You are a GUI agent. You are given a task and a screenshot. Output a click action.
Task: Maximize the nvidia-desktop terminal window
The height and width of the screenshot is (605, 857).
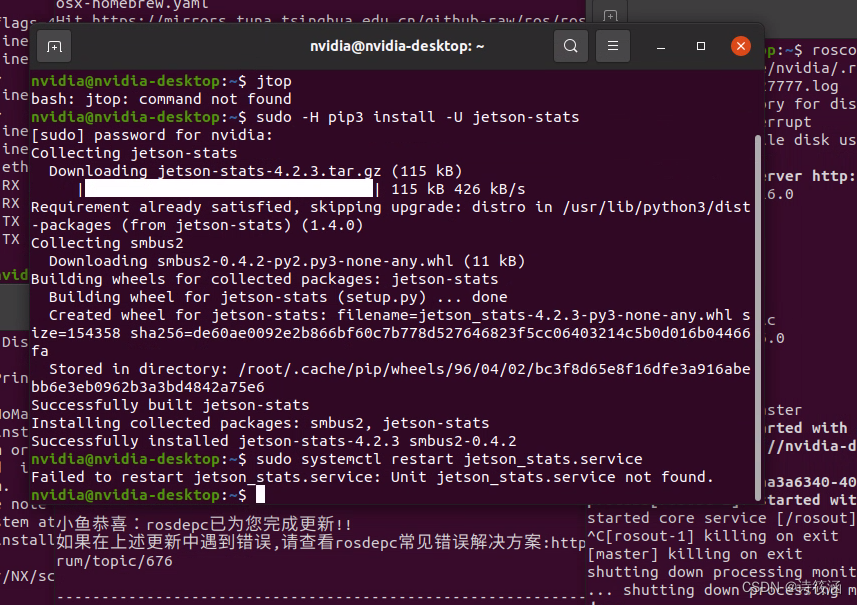(701, 46)
